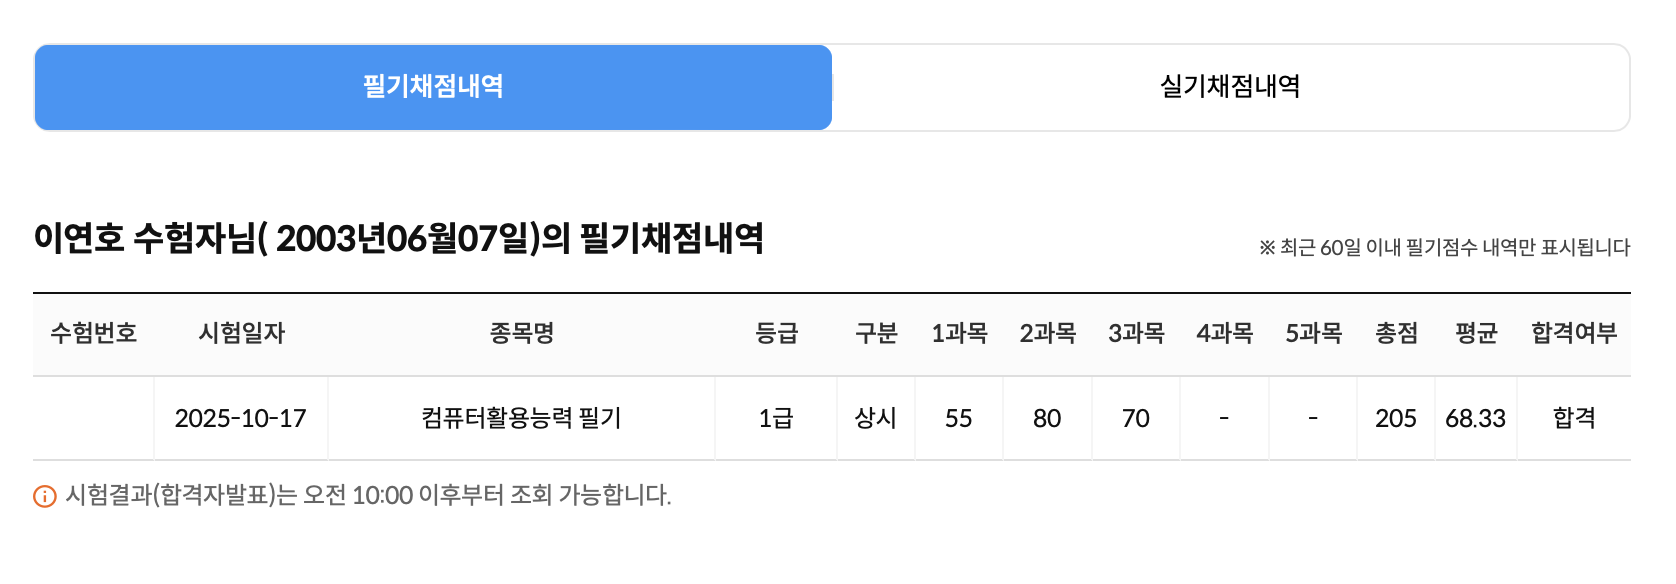The height and width of the screenshot is (584, 1676).
Task: Click the 평균 value 68.33
Action: pyautogui.click(x=1476, y=418)
